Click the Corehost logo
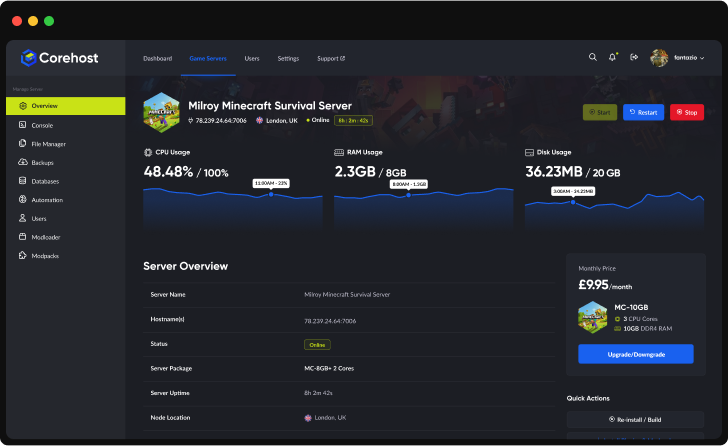The width and height of the screenshot is (728, 446). click(x=59, y=58)
